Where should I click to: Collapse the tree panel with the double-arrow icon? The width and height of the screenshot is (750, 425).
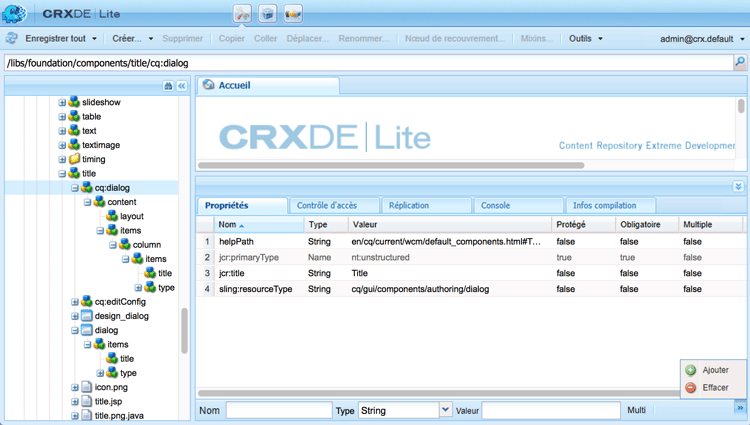[x=182, y=86]
